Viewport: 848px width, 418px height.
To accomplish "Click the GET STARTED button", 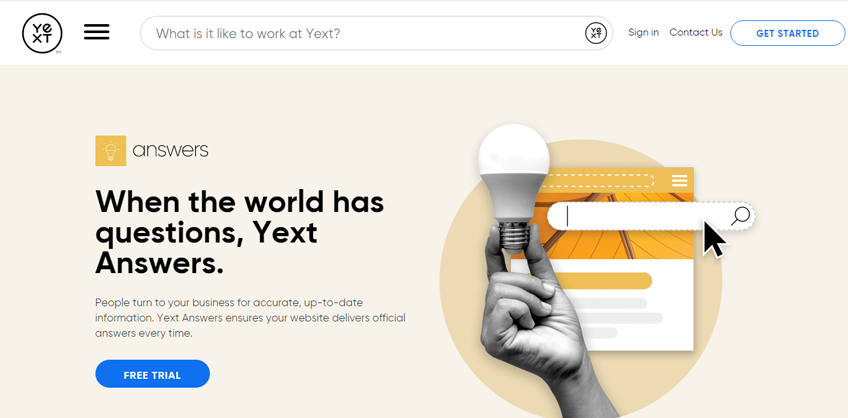I will click(x=787, y=34).
